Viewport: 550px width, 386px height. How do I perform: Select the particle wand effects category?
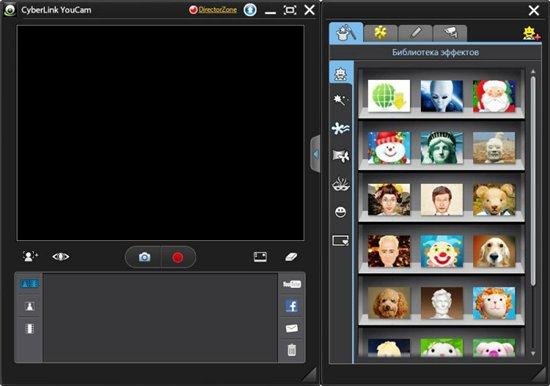tap(340, 100)
